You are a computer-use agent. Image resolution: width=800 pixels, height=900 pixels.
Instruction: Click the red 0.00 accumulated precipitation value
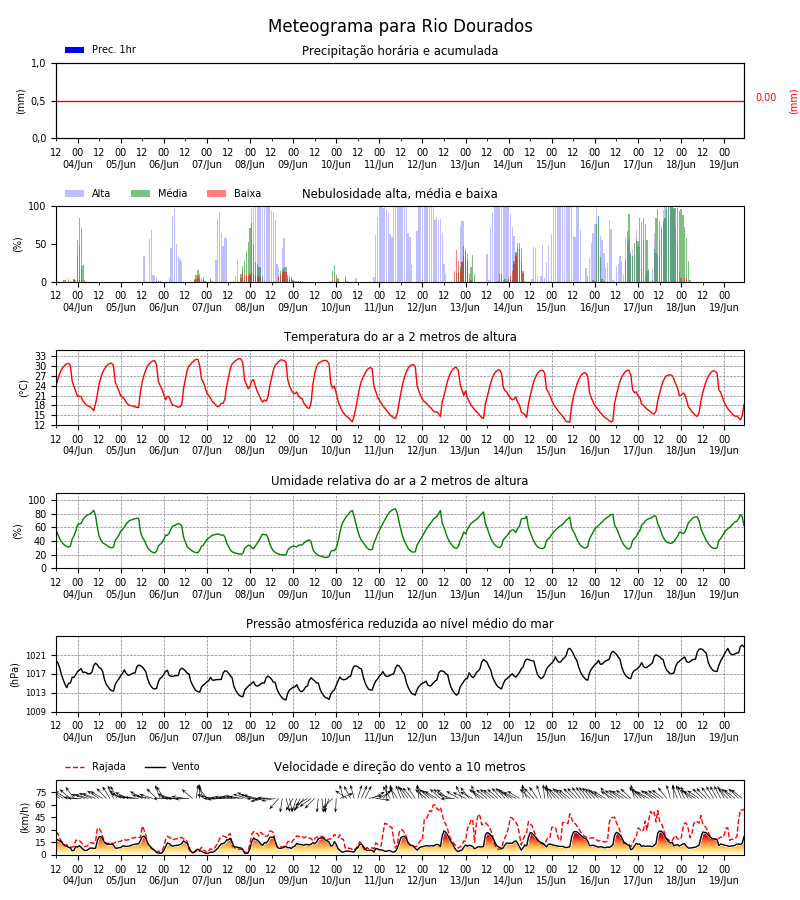tap(766, 98)
